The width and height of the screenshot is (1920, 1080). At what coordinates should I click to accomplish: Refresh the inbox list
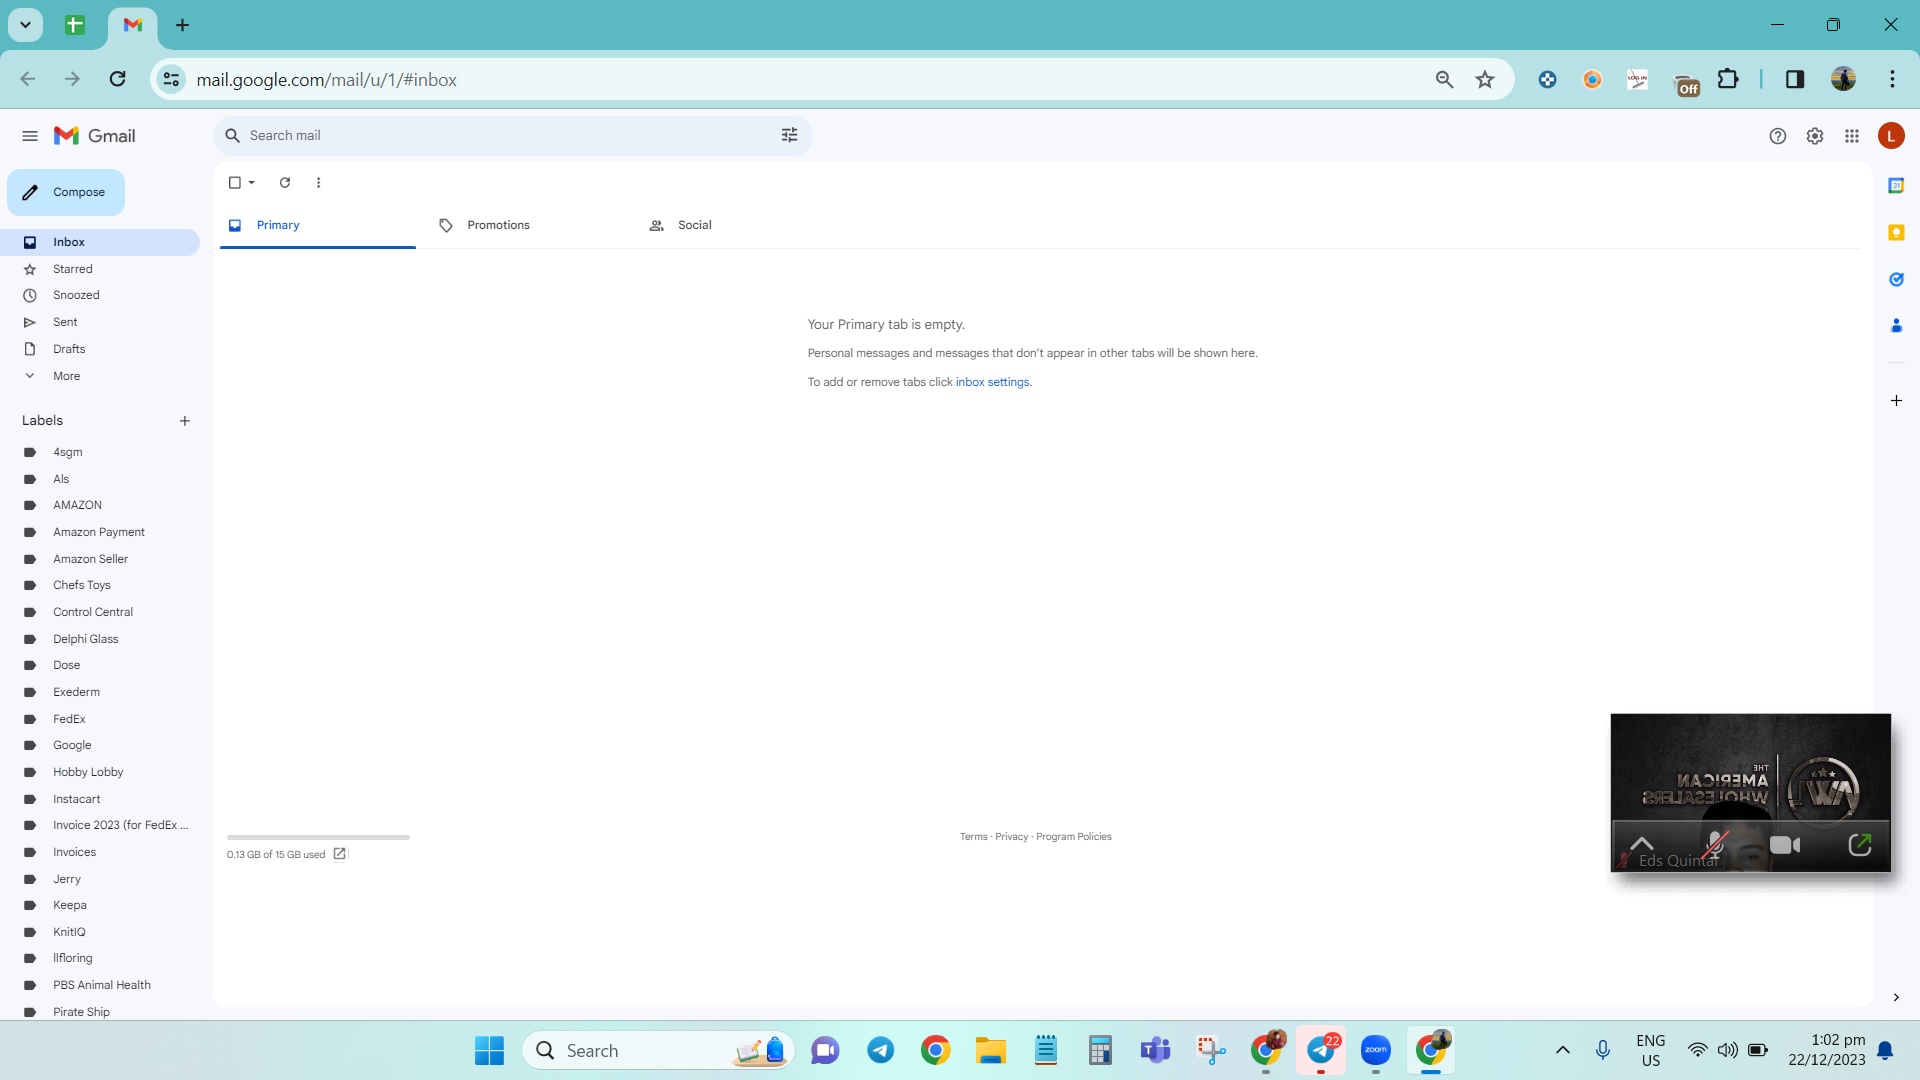285,183
